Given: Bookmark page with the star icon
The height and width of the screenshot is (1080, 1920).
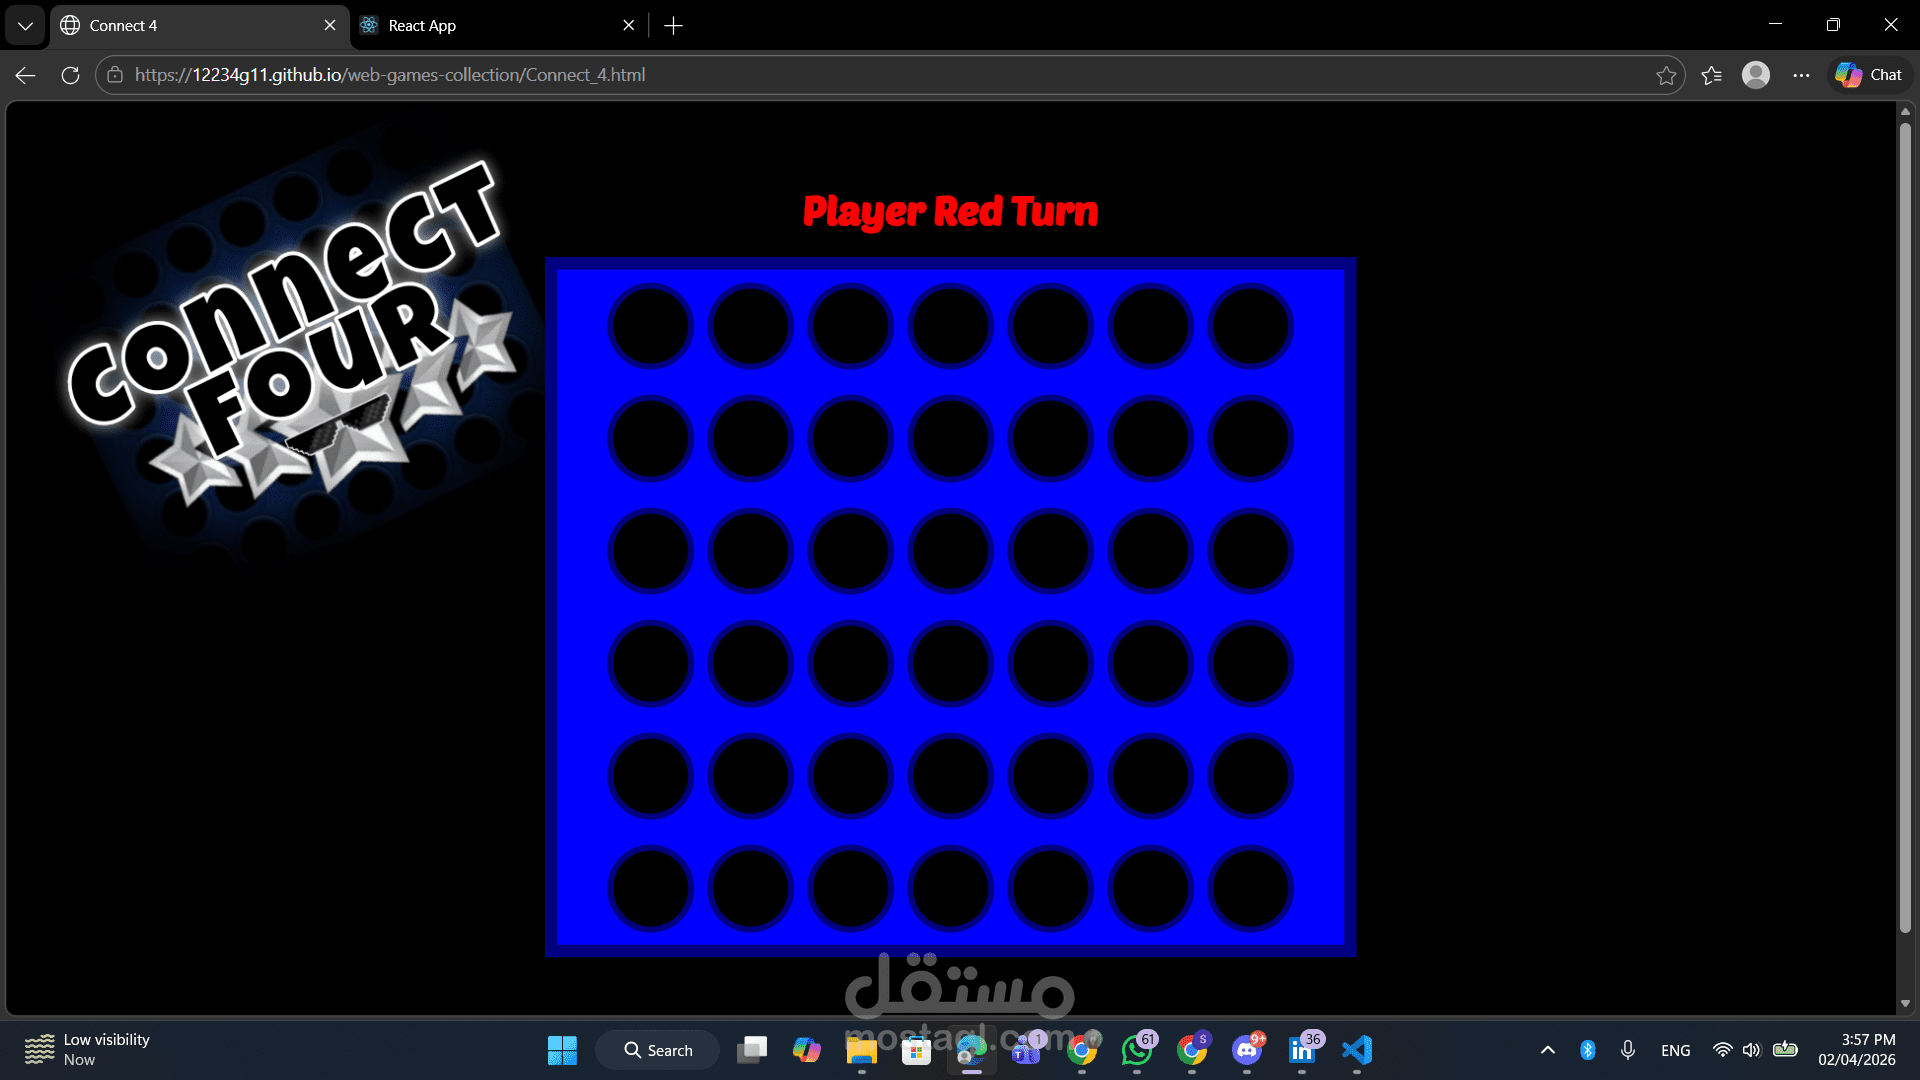Looking at the screenshot, I should [1666, 75].
